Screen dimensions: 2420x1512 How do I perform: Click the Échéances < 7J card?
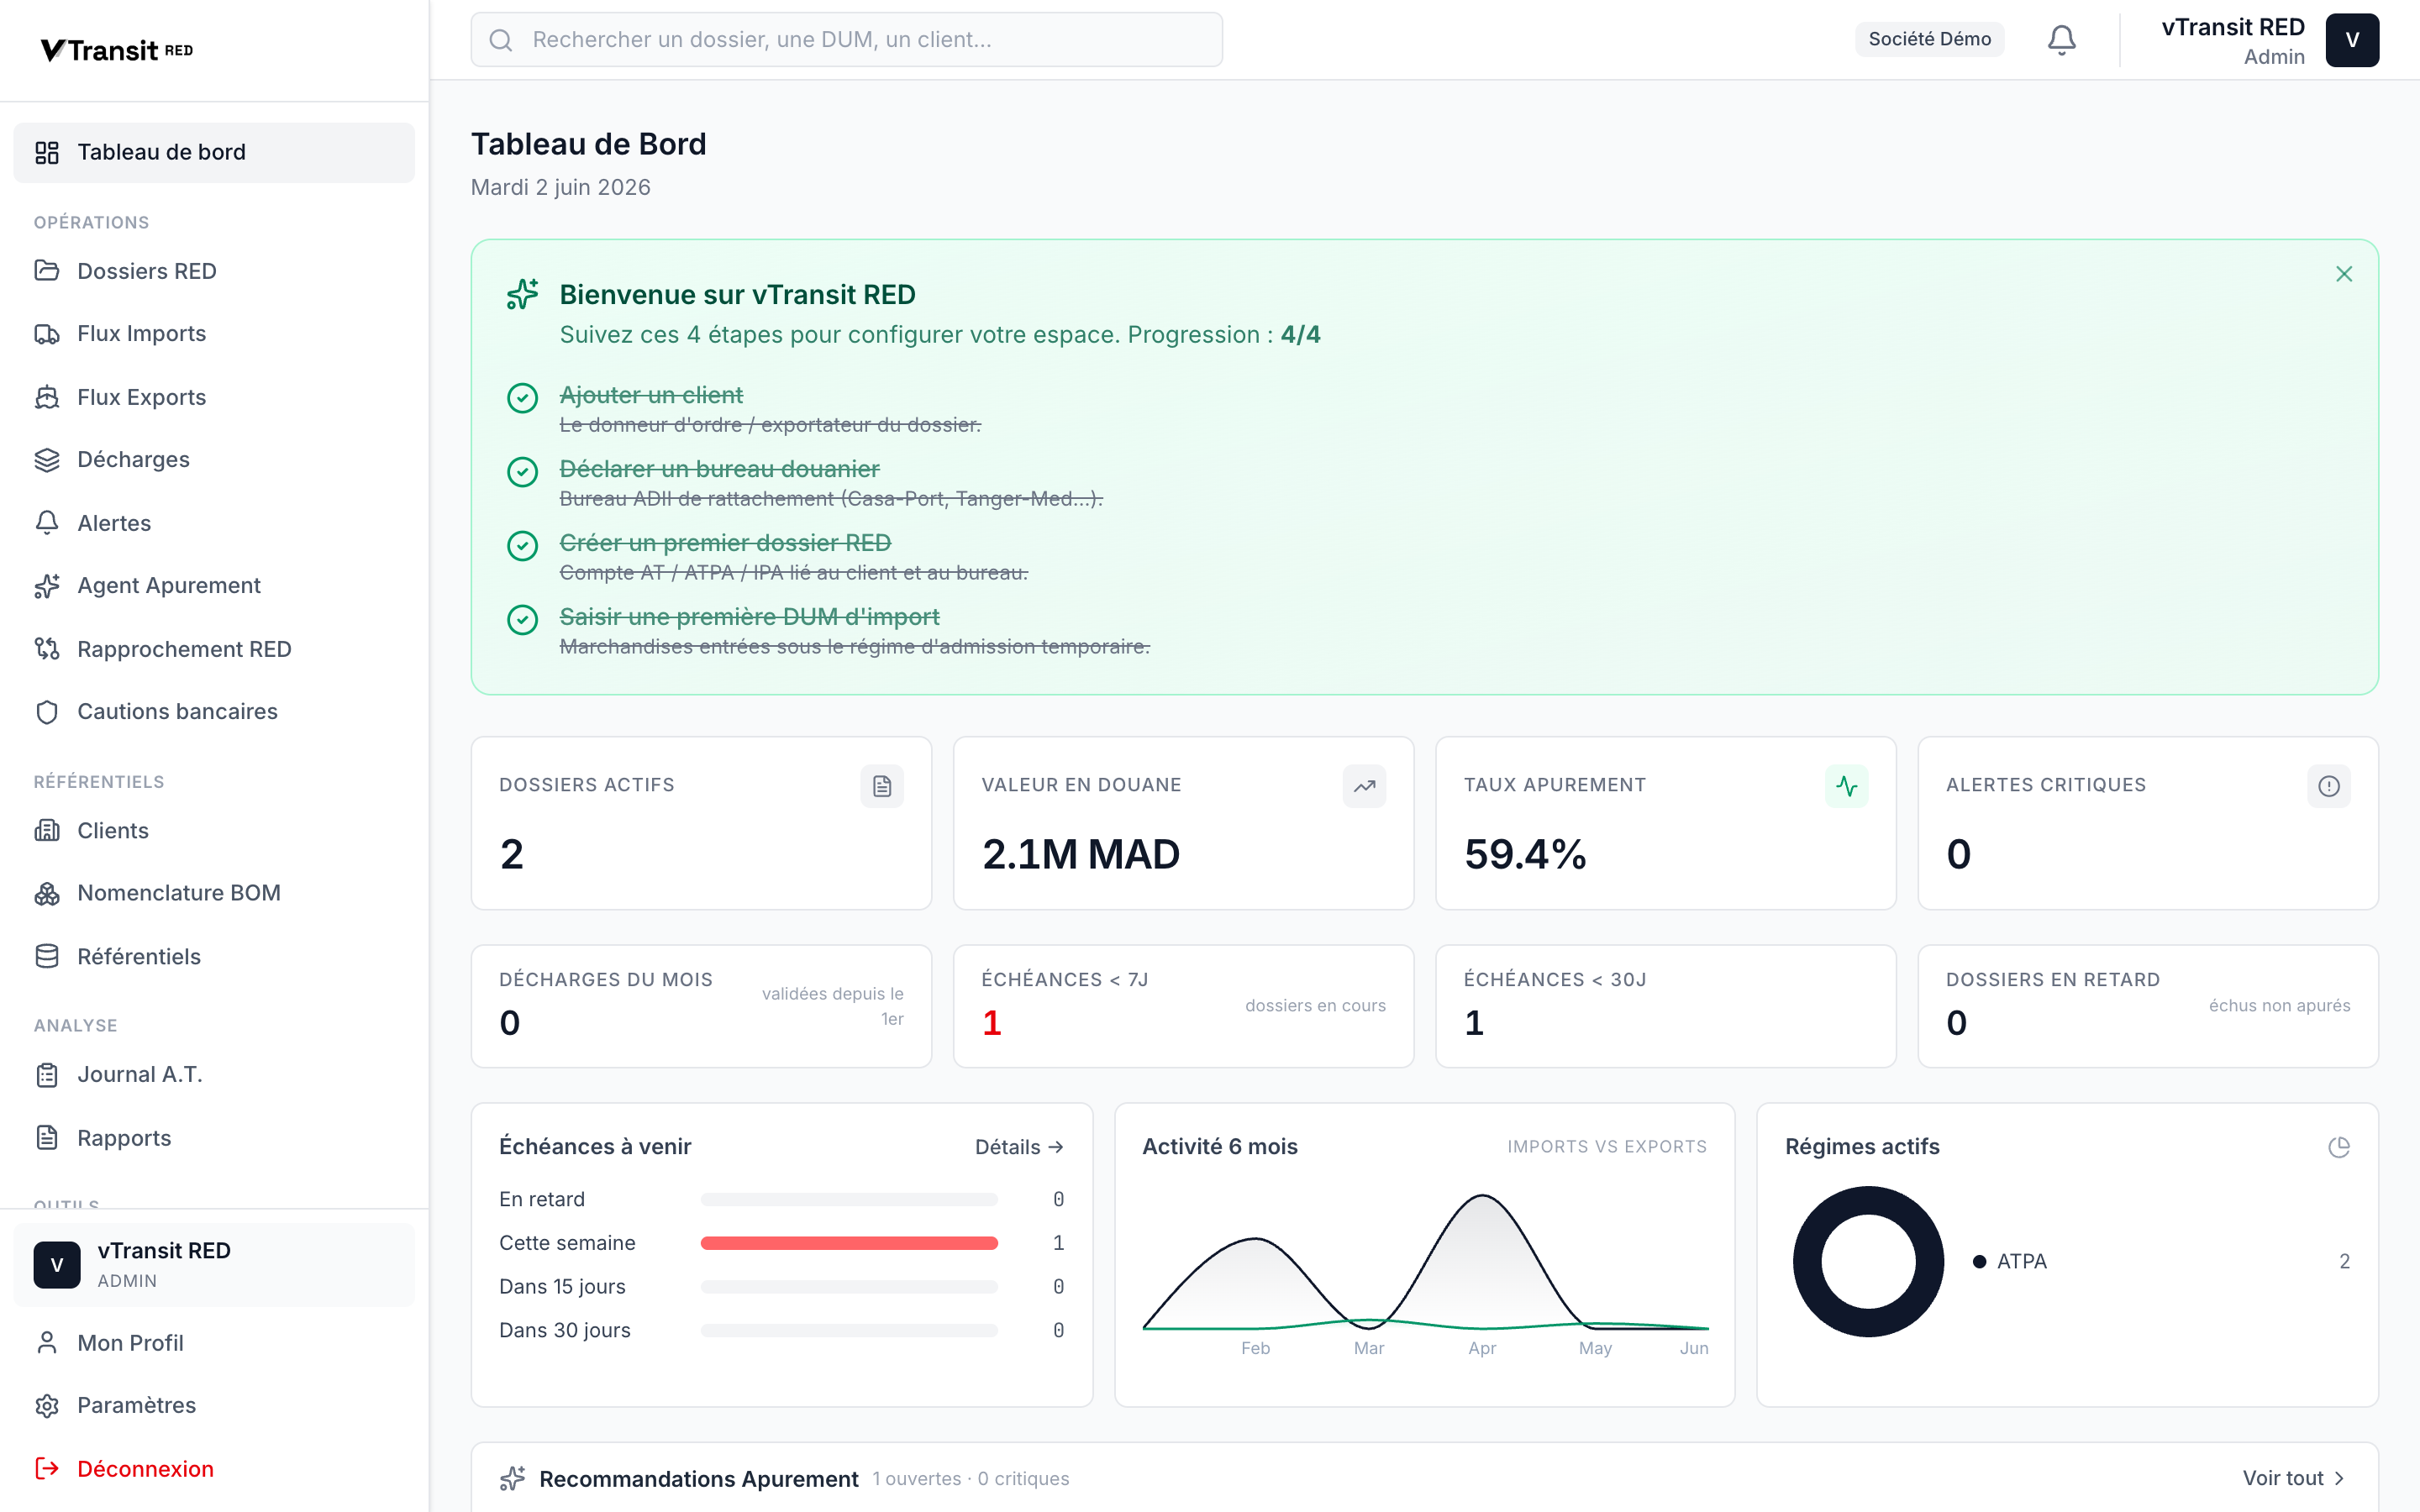point(1183,1006)
